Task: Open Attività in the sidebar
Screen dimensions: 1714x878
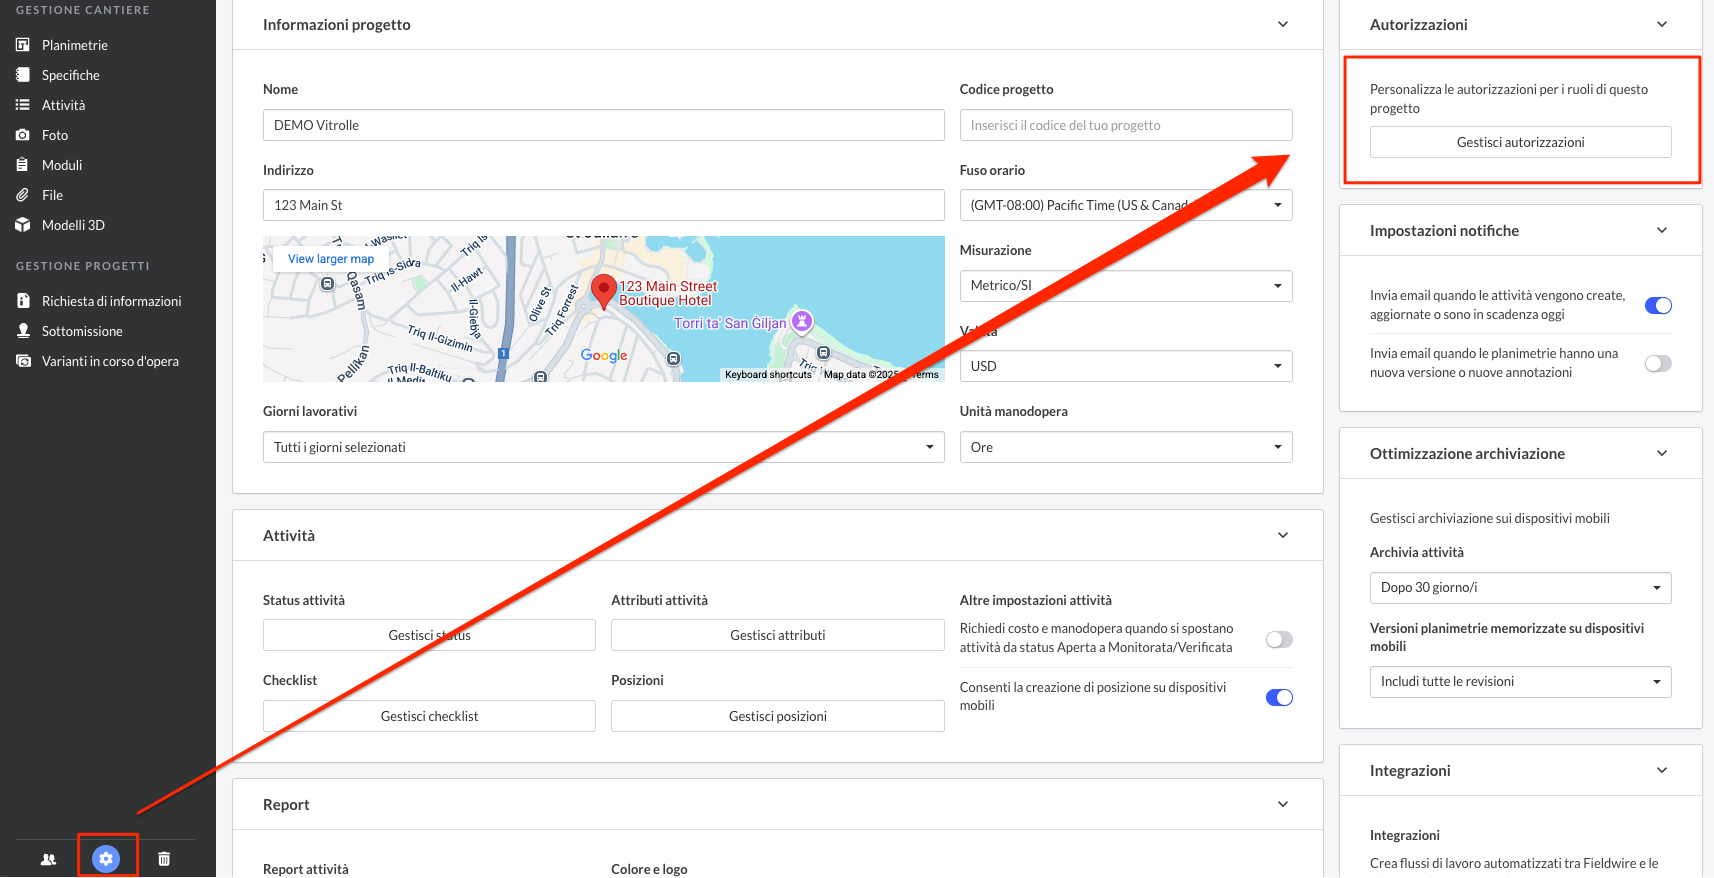Action: [63, 105]
